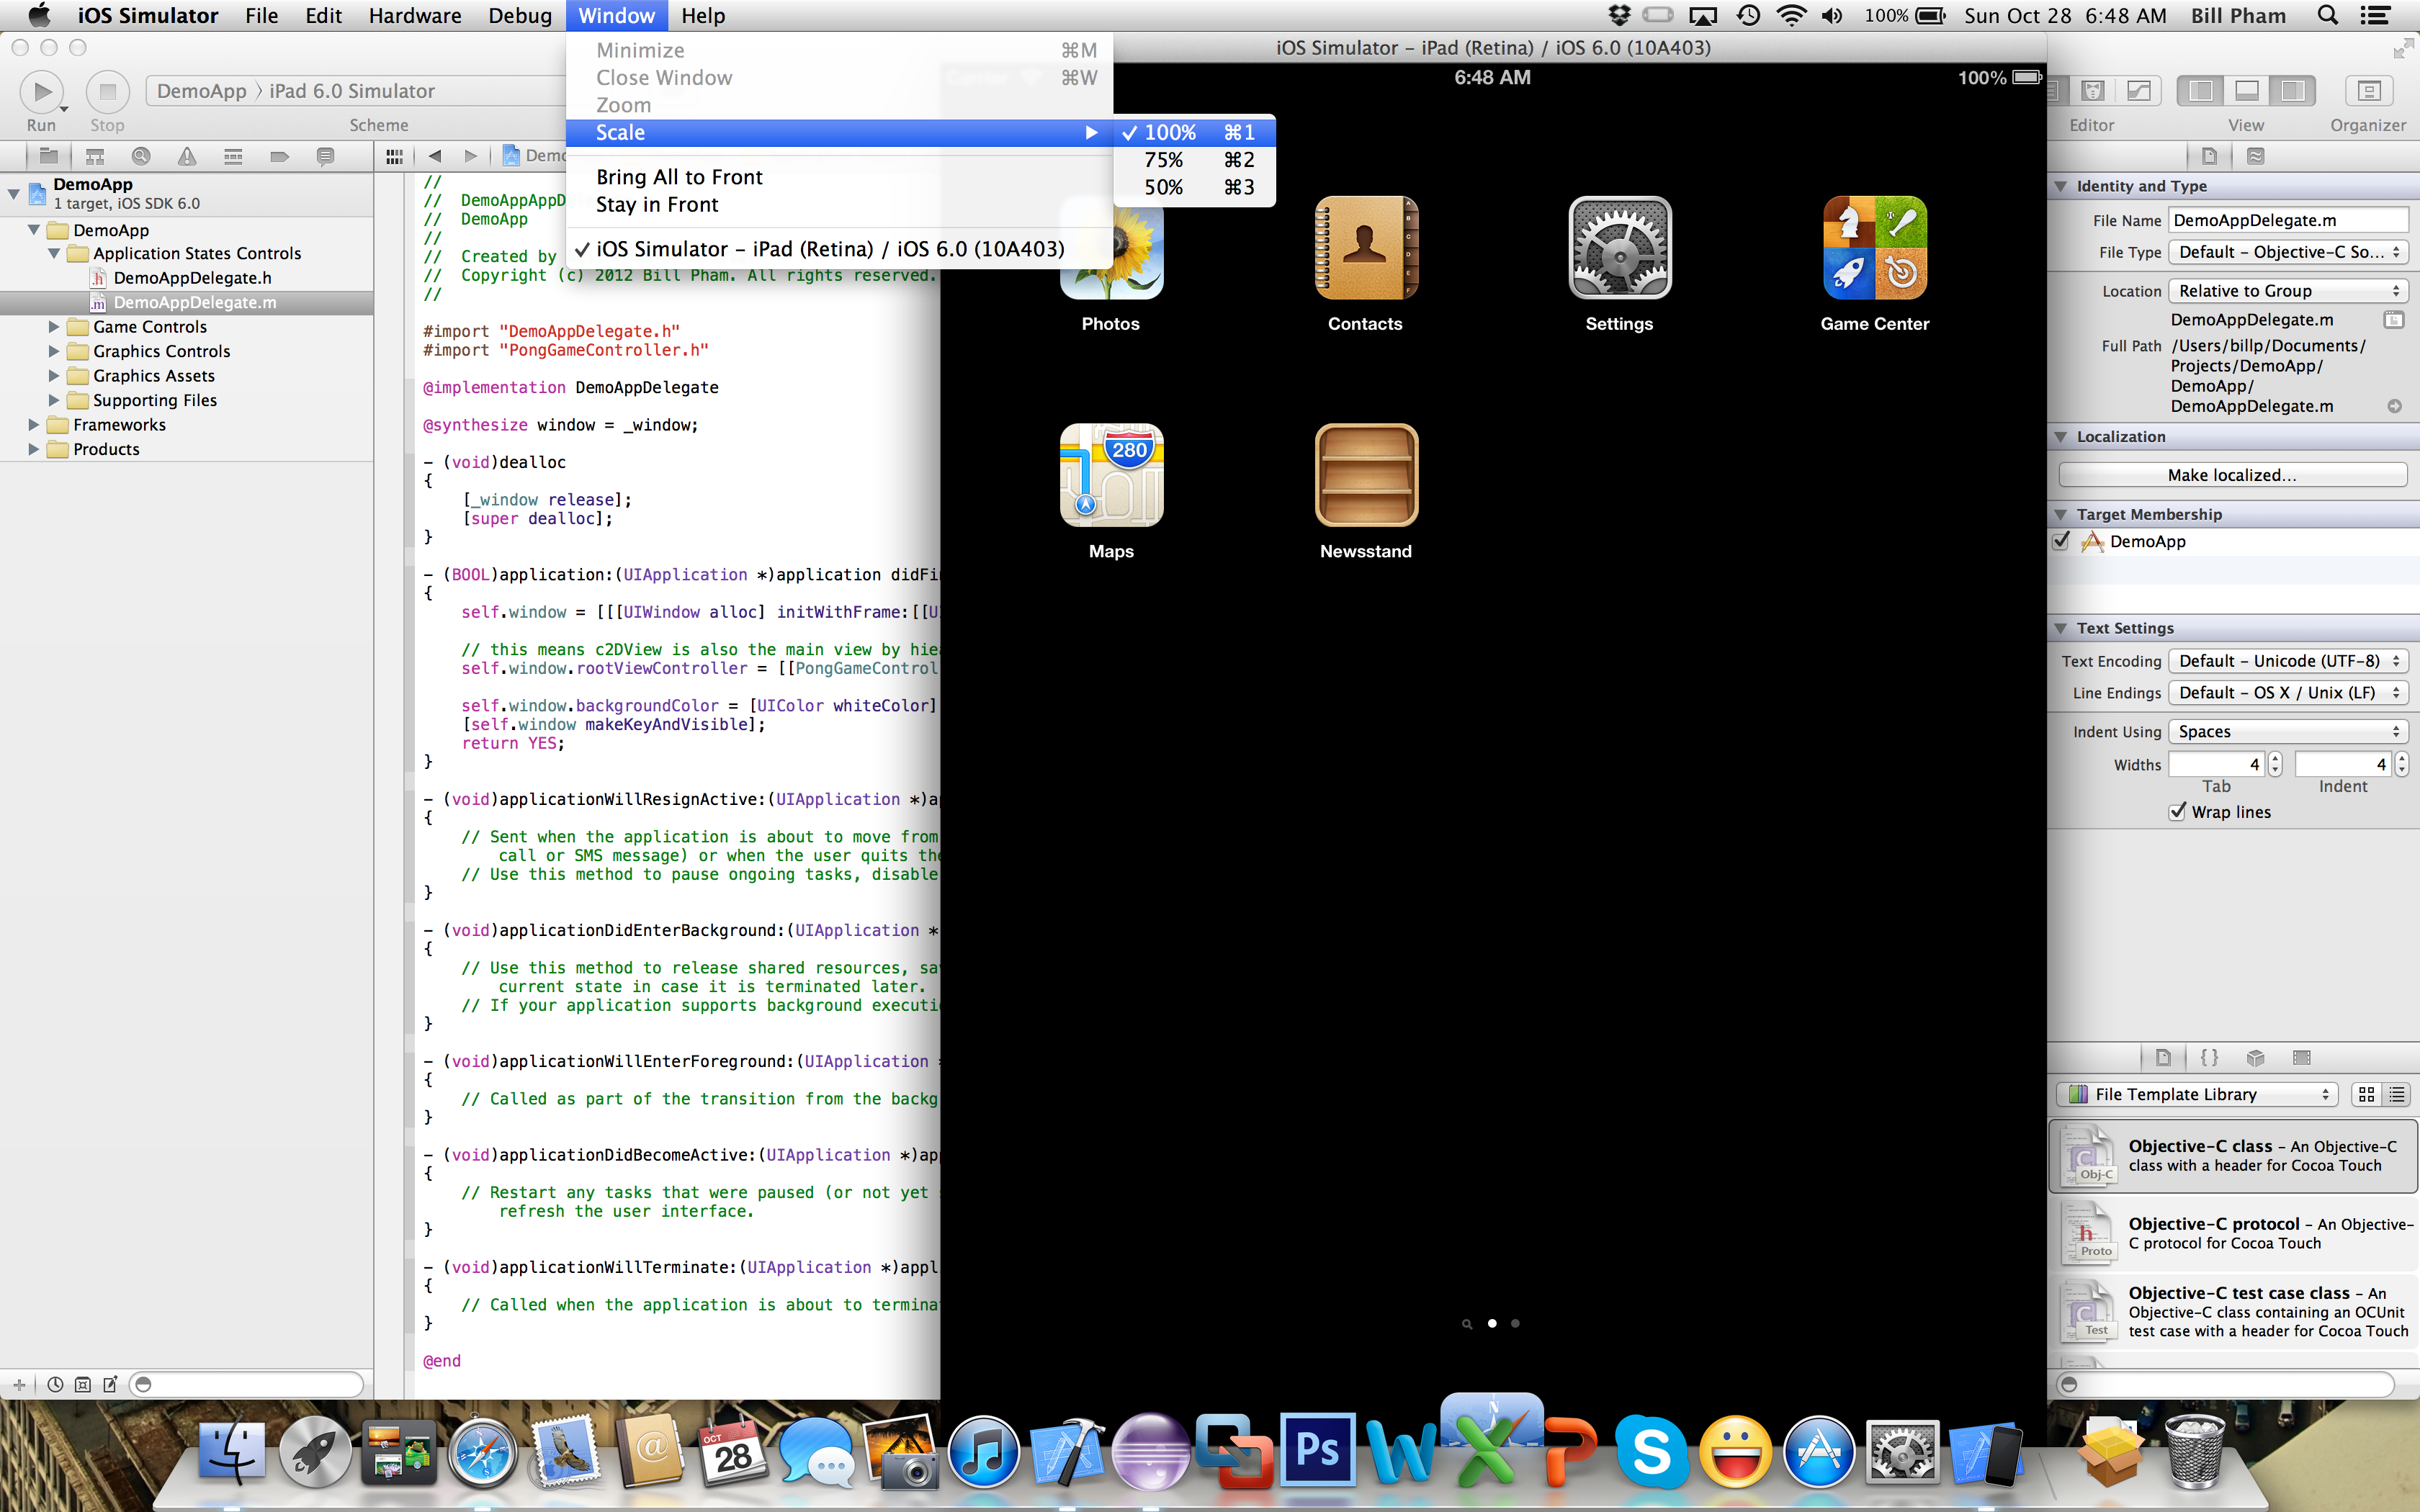Open the Maps app icon
This screenshot has height=1512, width=2420.
(x=1111, y=475)
